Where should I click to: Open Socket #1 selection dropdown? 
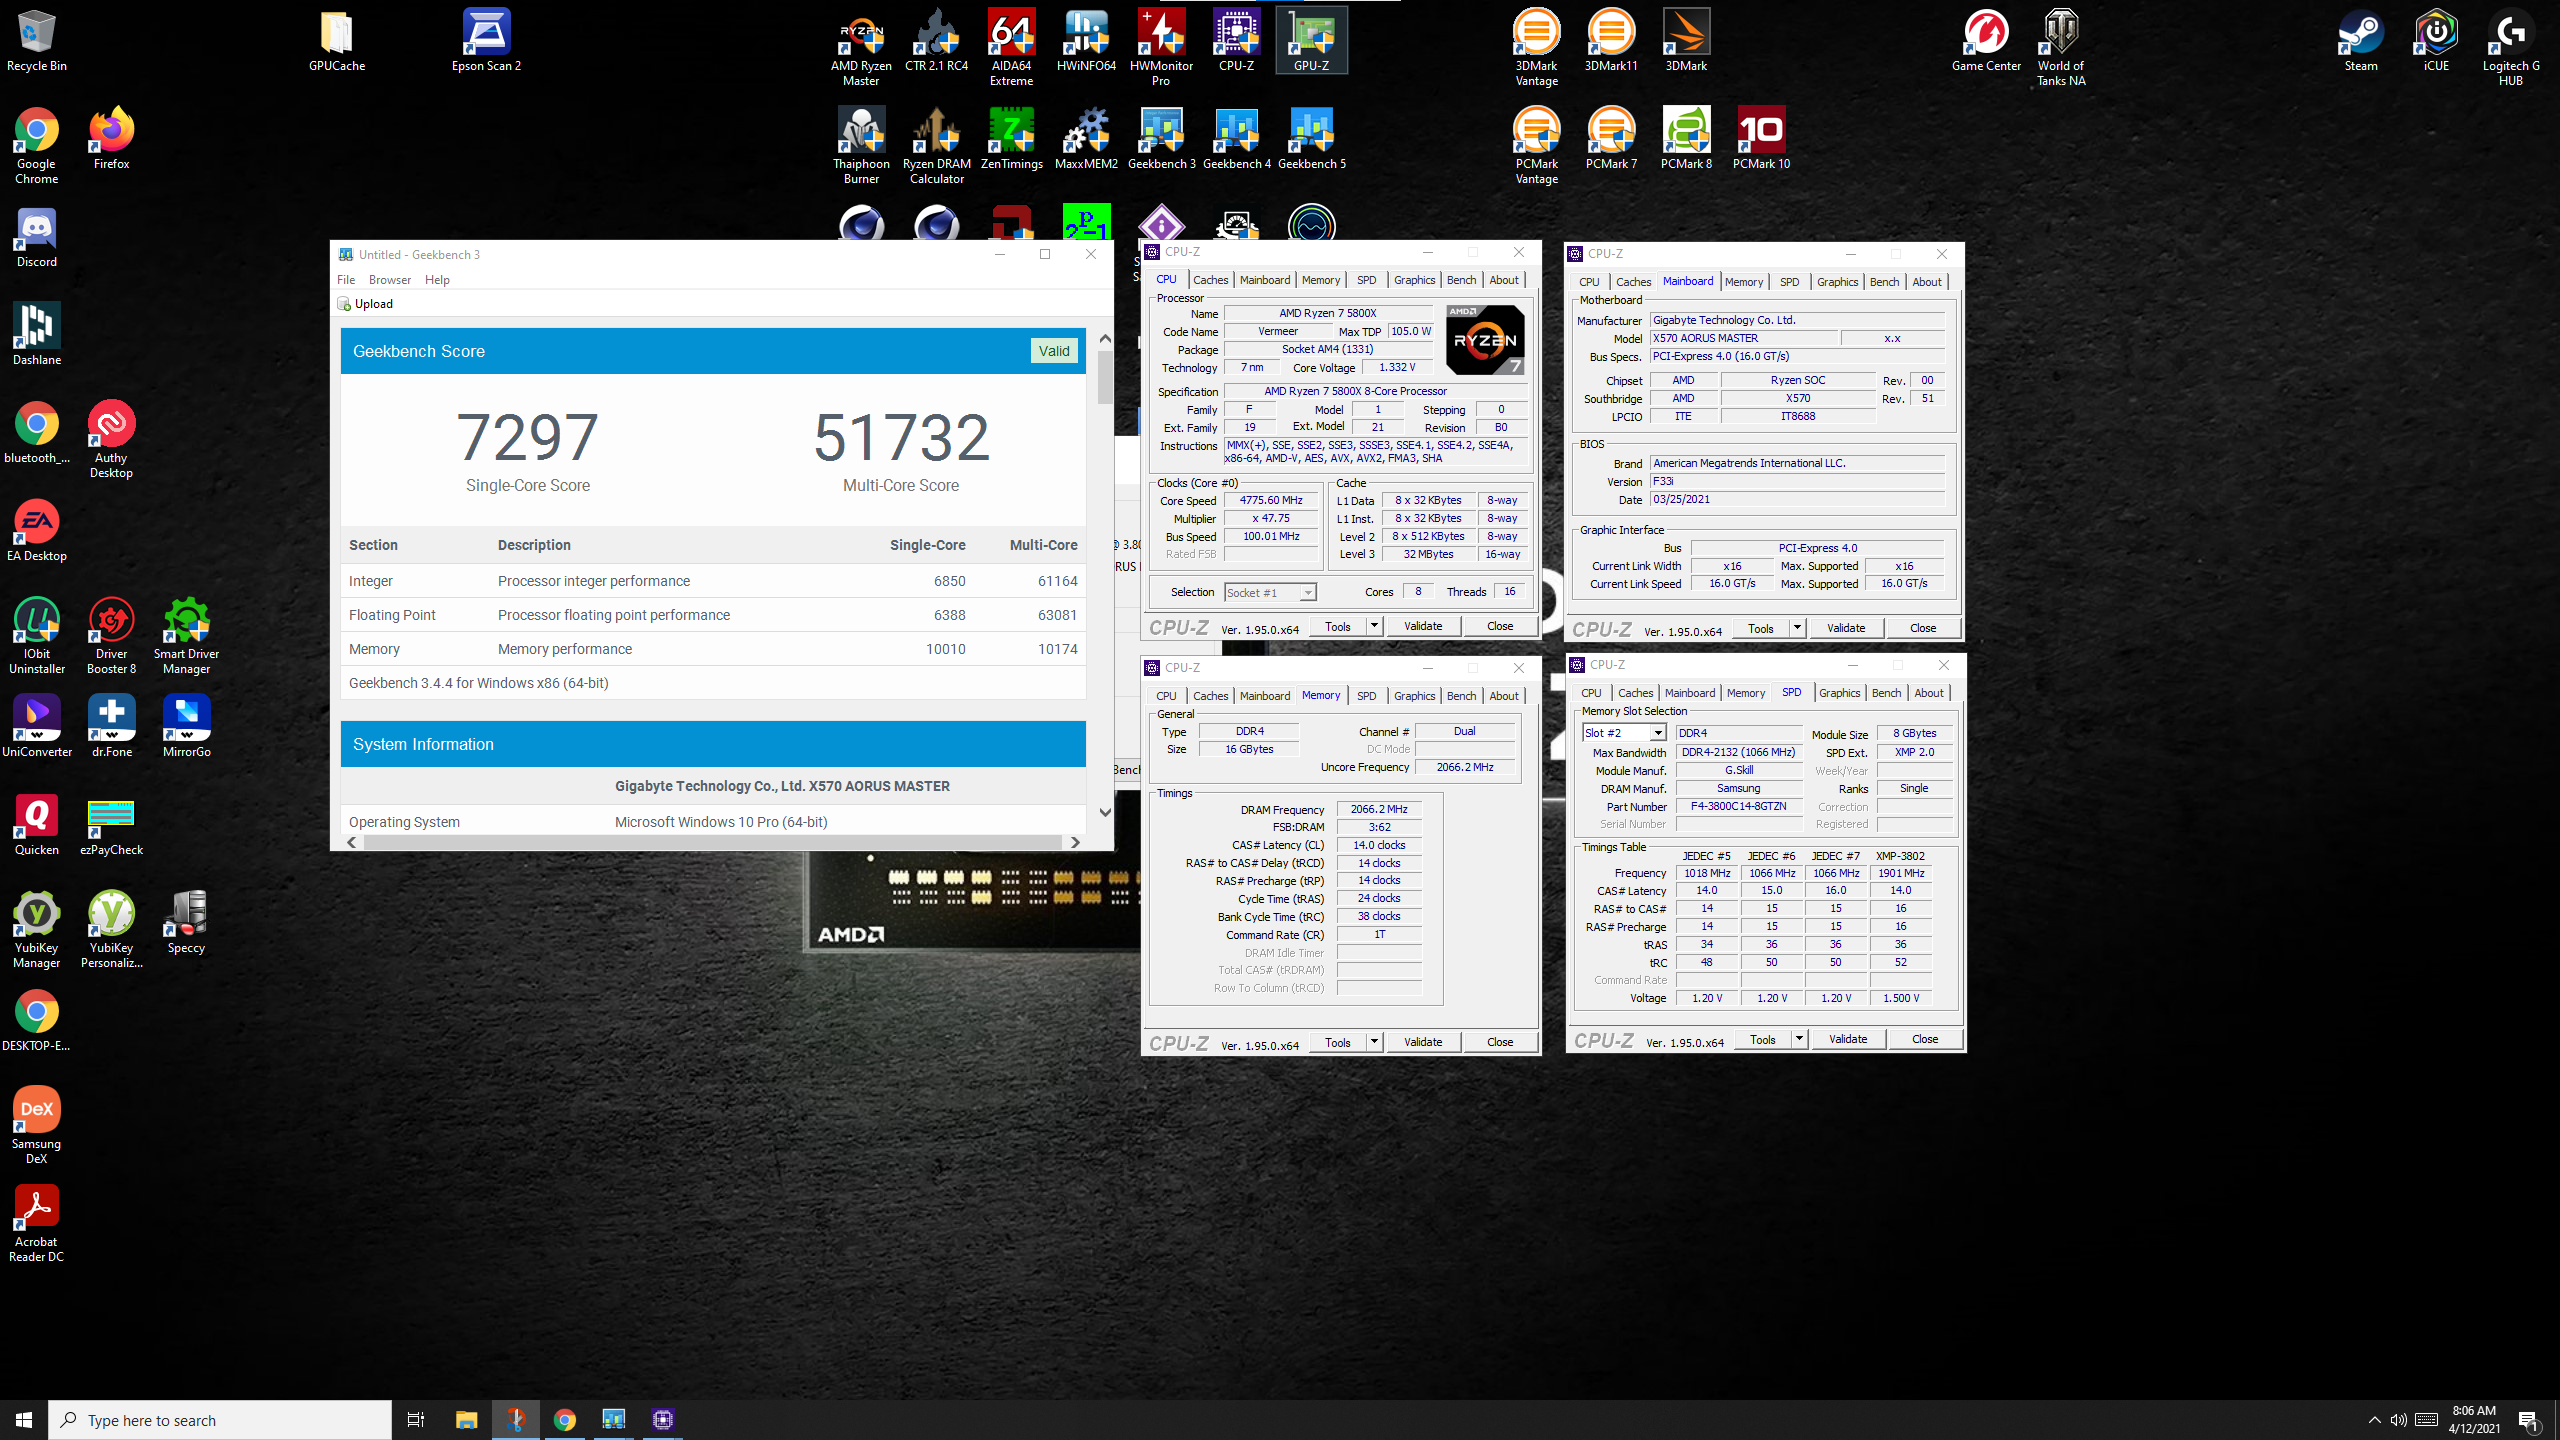coord(1270,593)
